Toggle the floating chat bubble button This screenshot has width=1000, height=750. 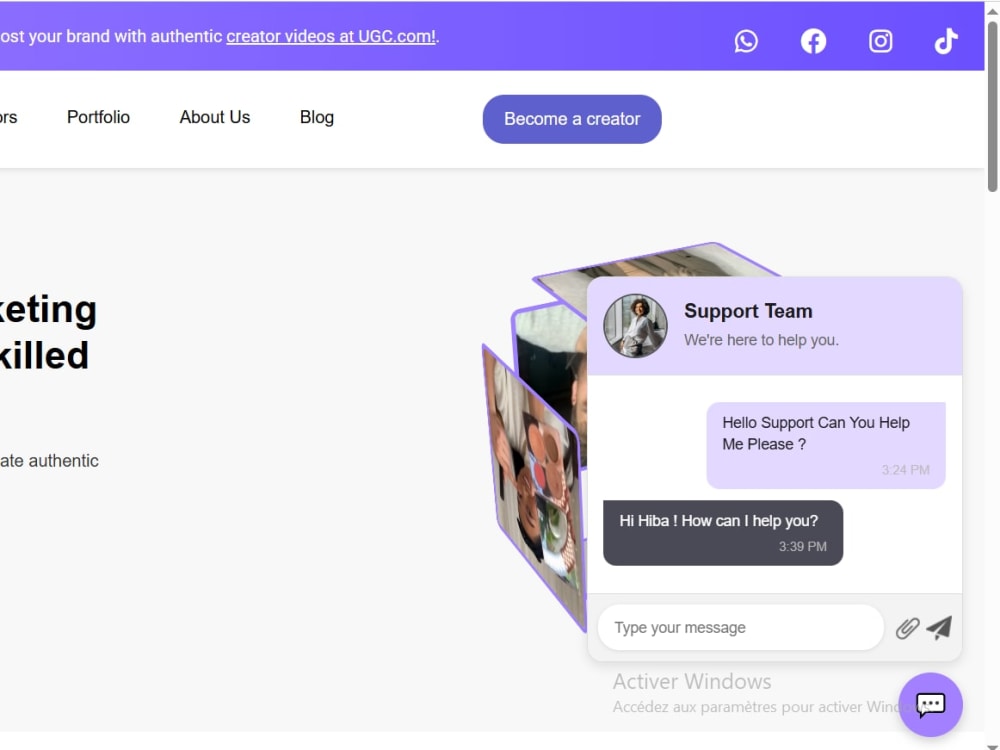tap(930, 705)
